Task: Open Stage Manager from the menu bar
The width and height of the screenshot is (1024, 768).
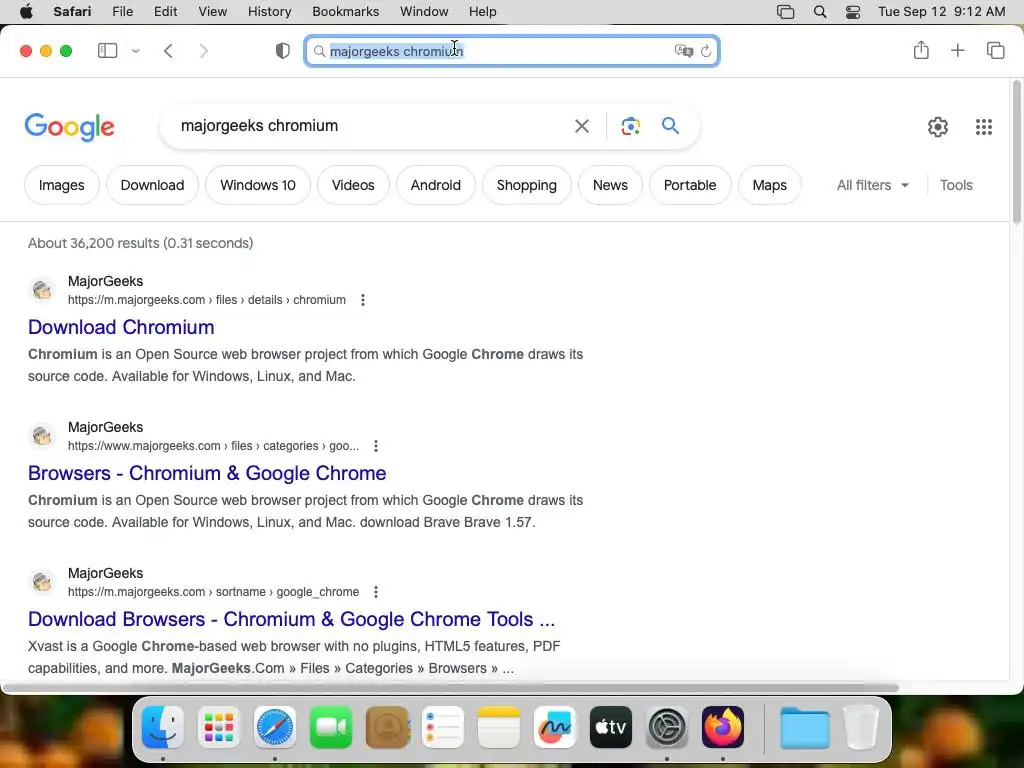Action: tap(786, 12)
